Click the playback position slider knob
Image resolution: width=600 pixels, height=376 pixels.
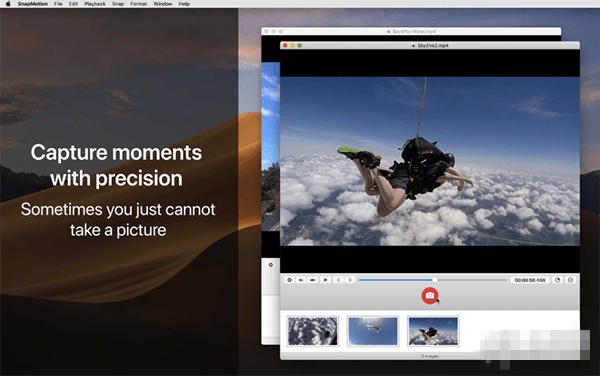435,280
